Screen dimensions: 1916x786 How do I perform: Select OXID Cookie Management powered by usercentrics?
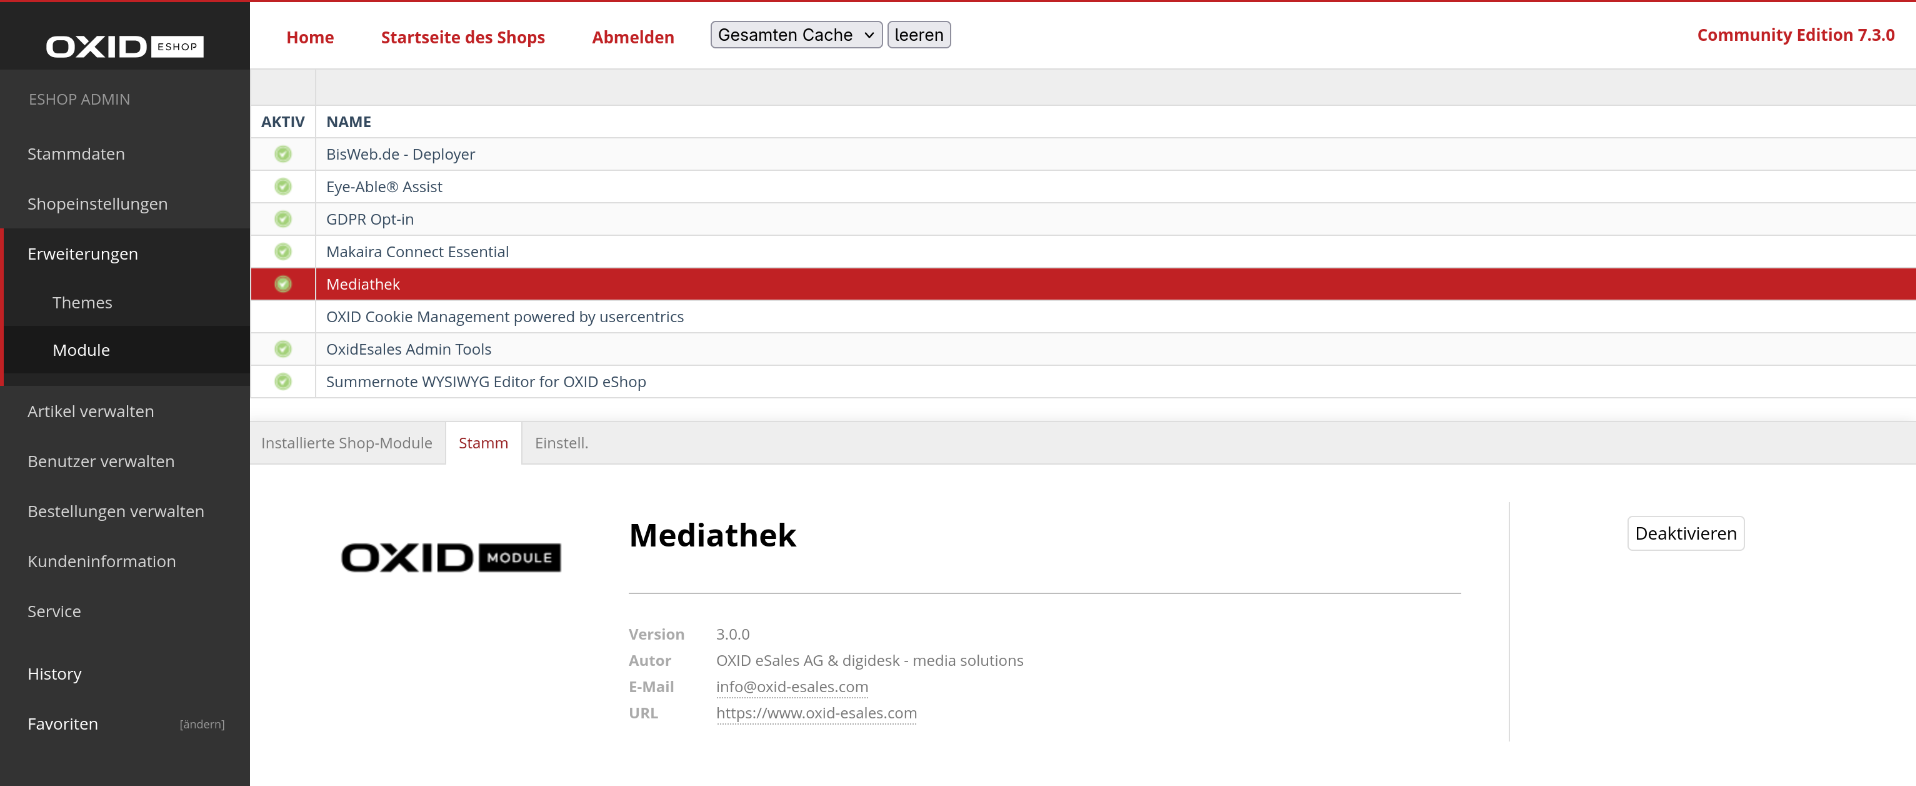[1083, 317]
